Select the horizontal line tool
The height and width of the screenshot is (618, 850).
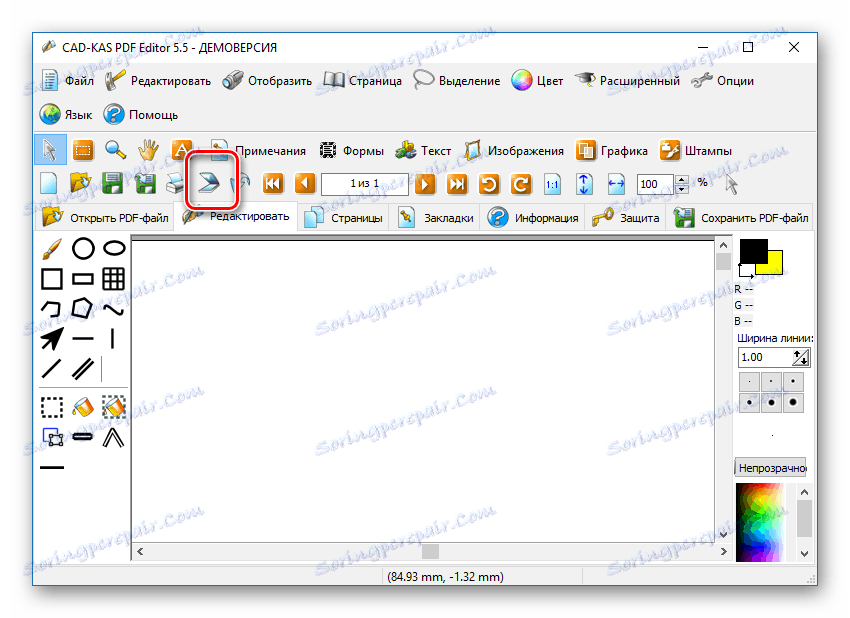(x=83, y=339)
